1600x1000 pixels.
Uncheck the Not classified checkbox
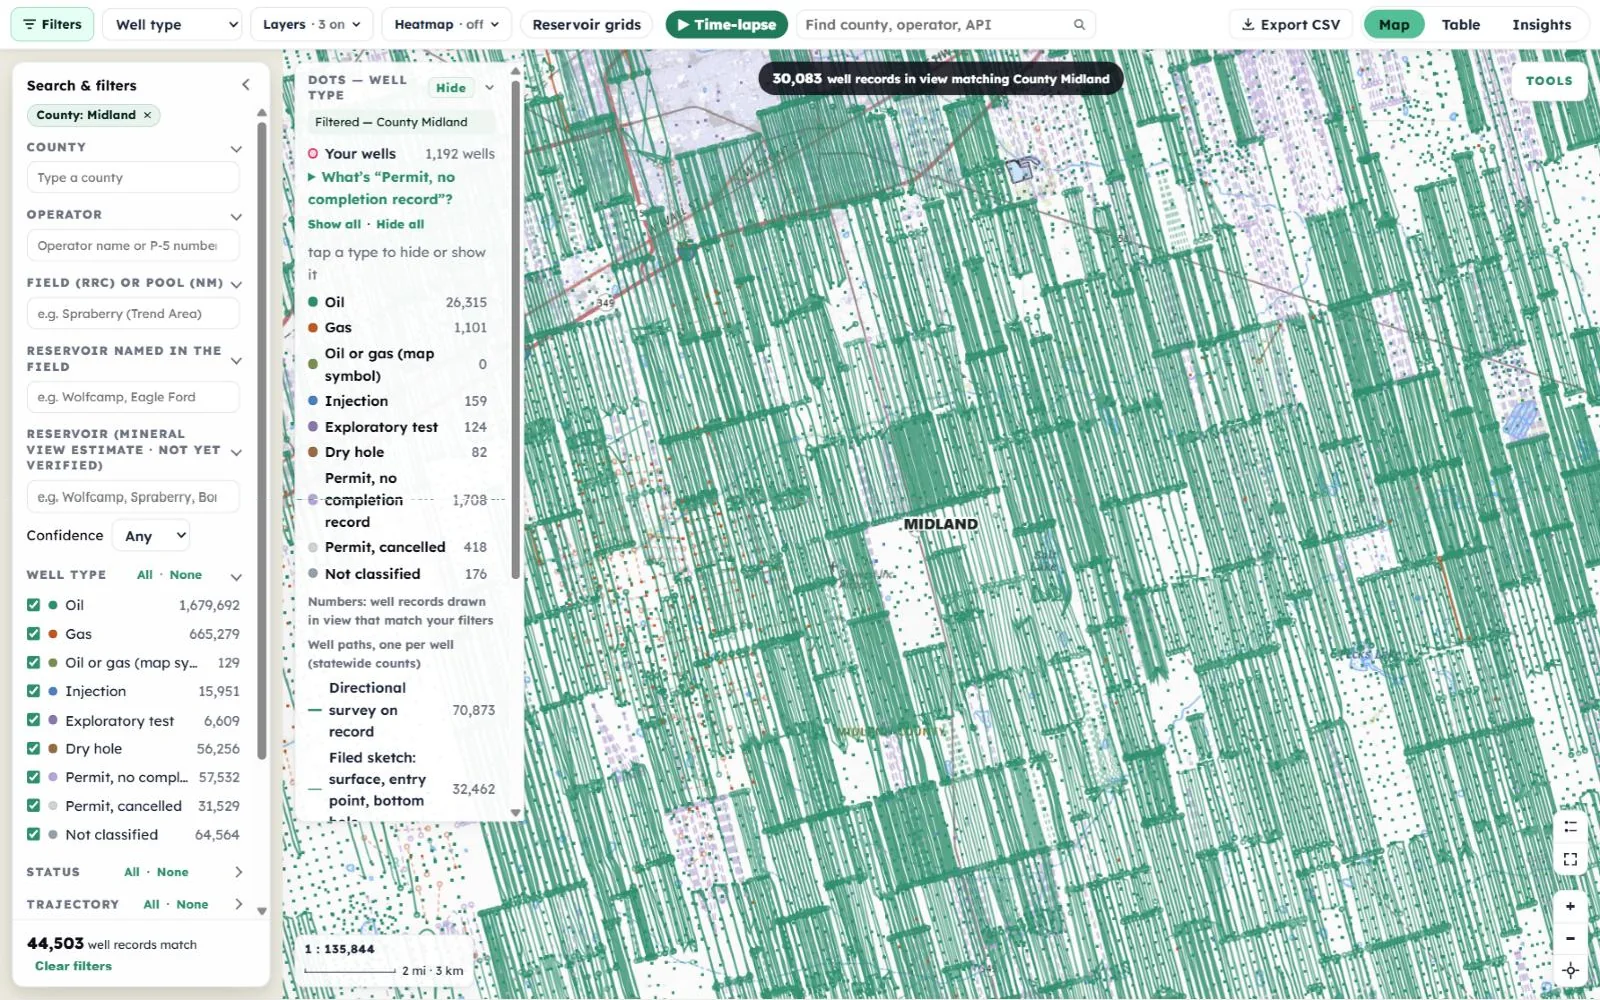[x=33, y=834]
